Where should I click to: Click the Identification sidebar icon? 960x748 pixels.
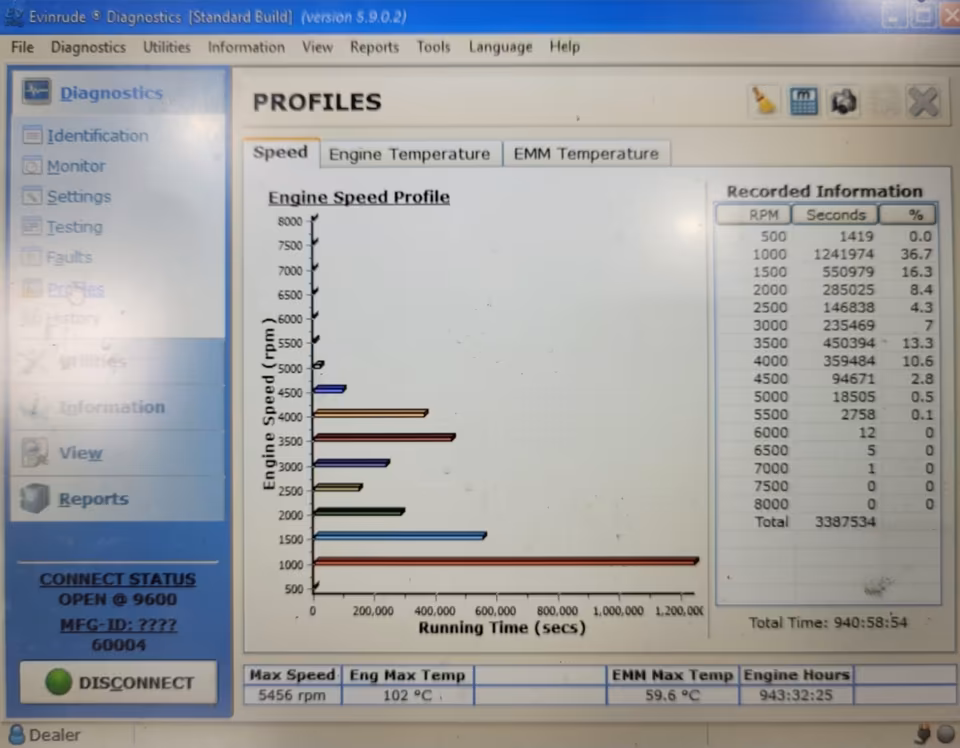[x=32, y=135]
